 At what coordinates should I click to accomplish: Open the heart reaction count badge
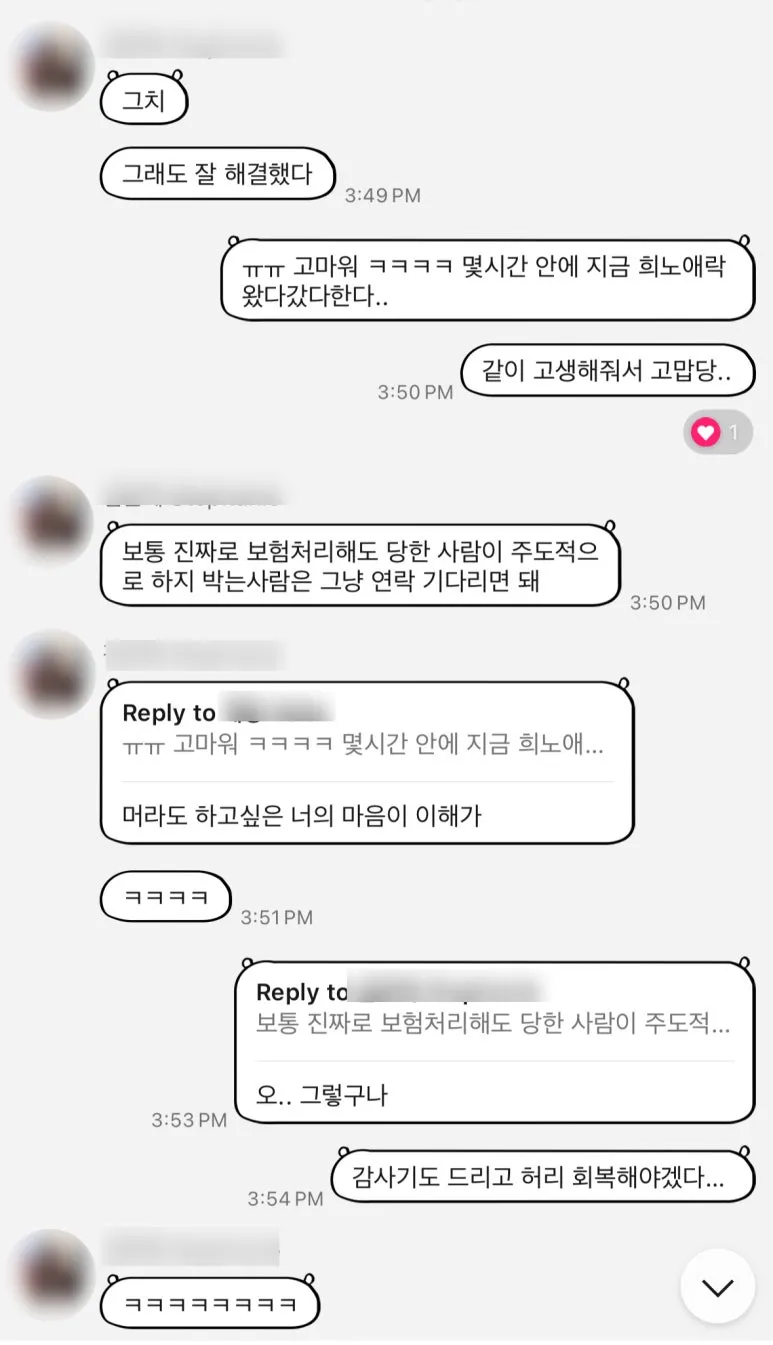(x=718, y=433)
